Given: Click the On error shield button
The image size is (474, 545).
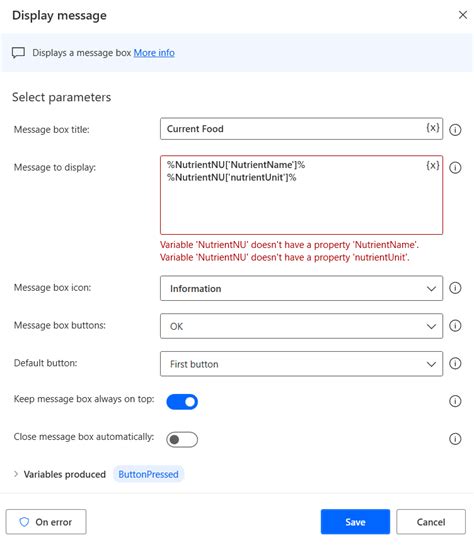Looking at the screenshot, I should 46,522.
